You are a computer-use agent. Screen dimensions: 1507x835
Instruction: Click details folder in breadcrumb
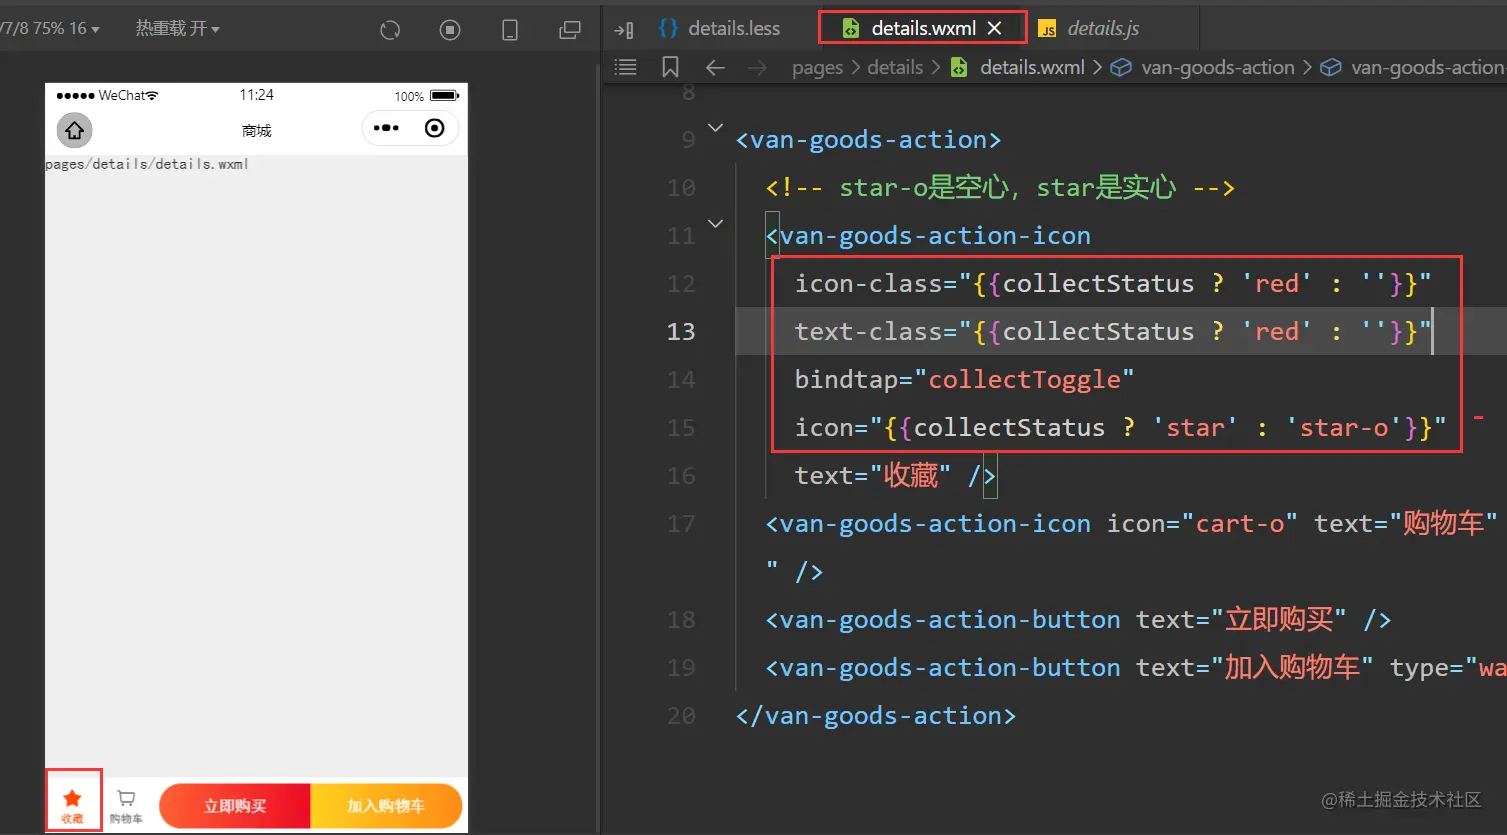pyautogui.click(x=895, y=67)
